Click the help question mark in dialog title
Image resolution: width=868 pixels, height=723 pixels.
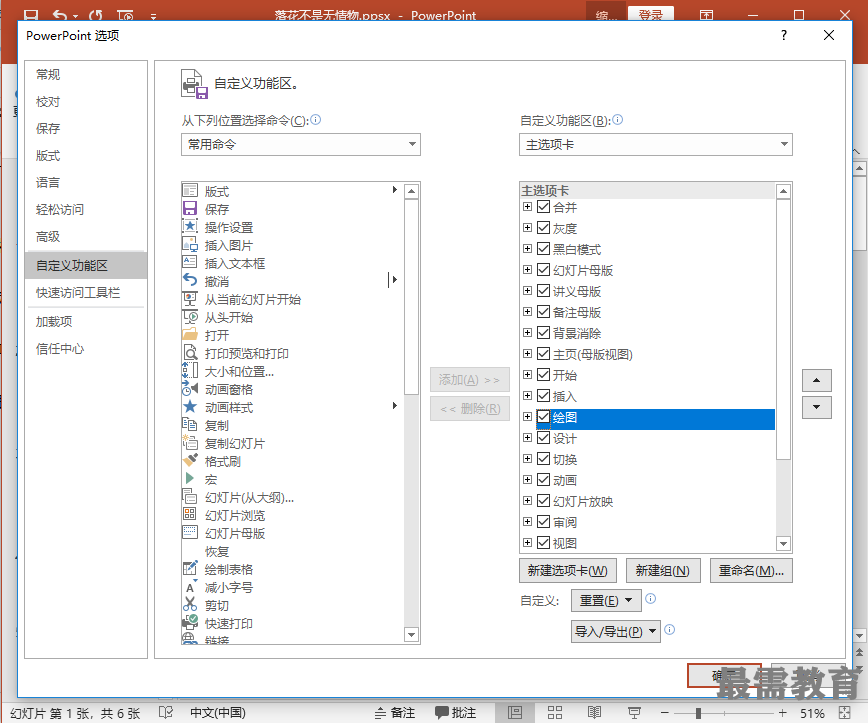tap(784, 35)
